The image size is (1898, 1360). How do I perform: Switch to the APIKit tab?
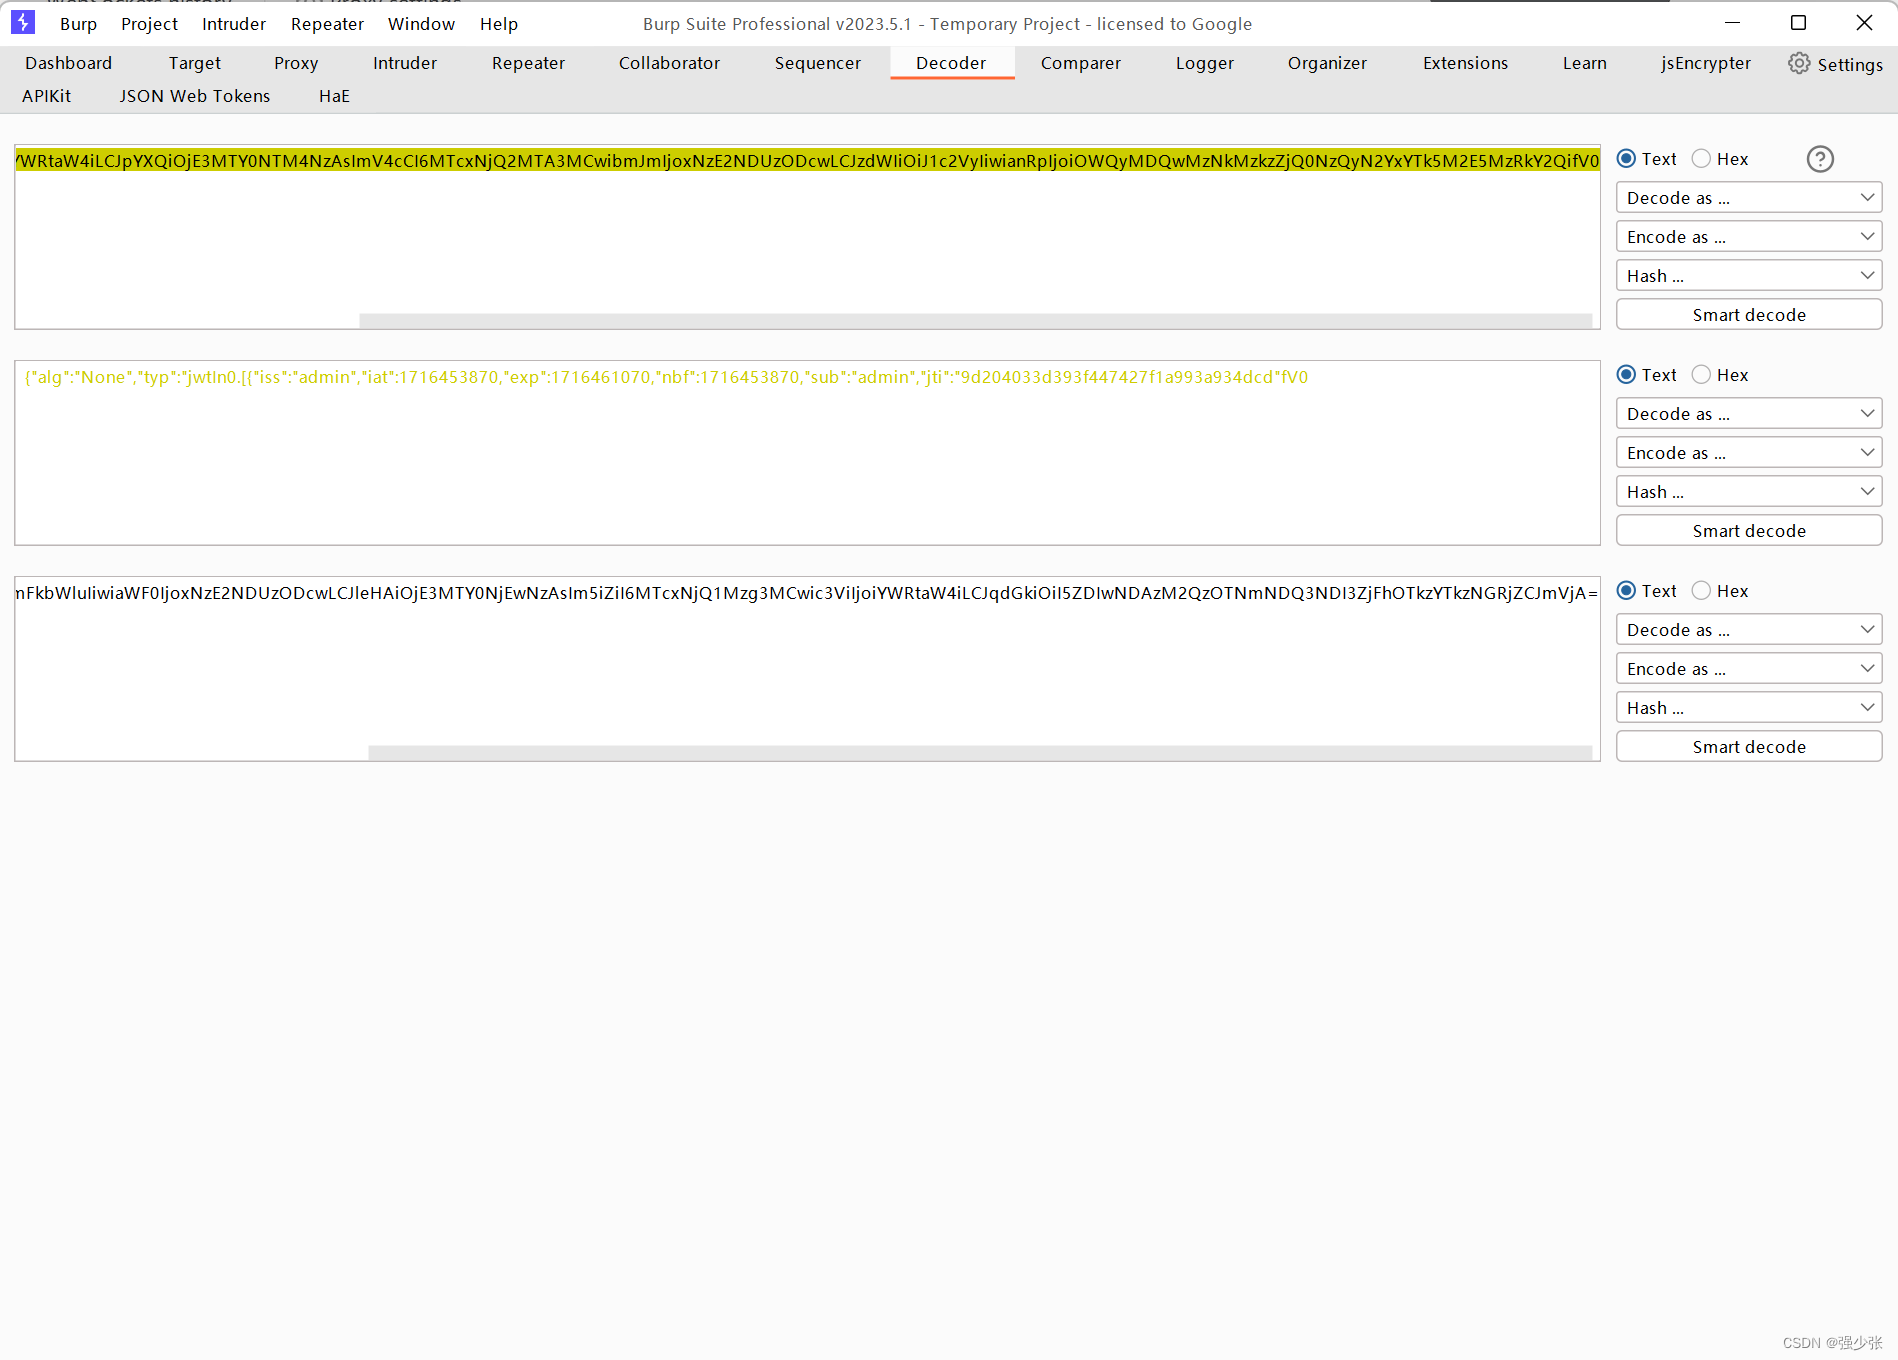tap(46, 96)
